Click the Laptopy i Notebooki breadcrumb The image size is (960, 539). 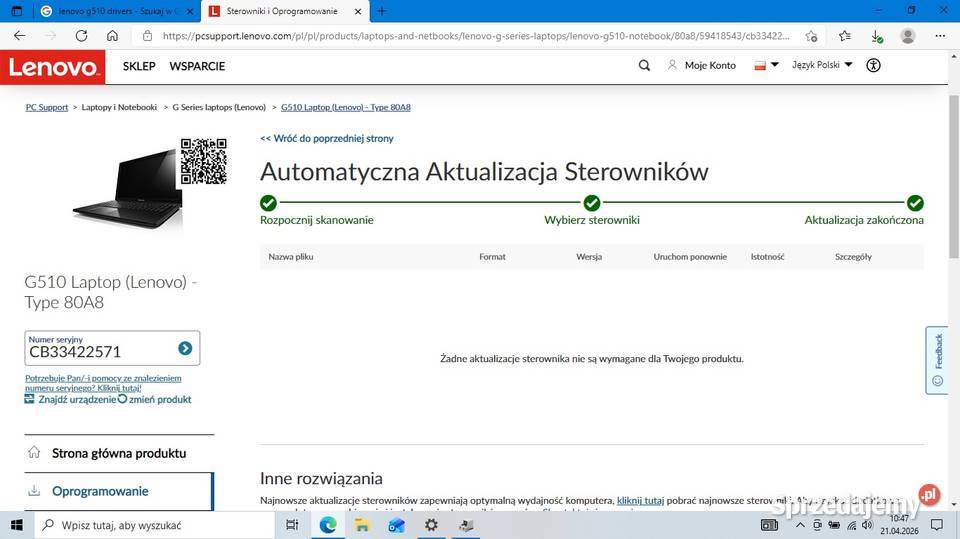(119, 107)
